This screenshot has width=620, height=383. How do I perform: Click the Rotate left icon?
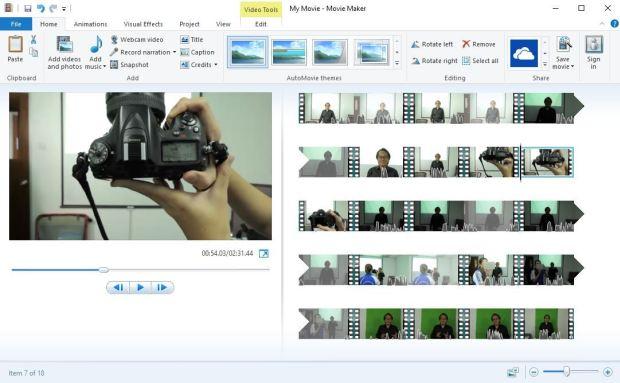[415, 44]
